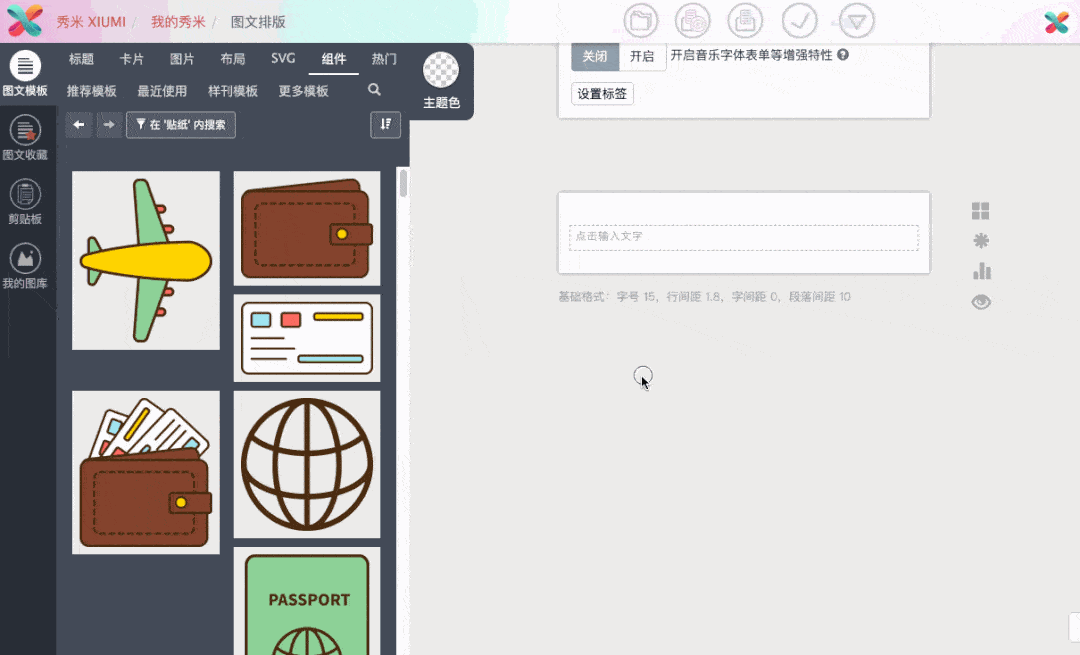Open the 图文模板 sidebar panel

[25, 74]
